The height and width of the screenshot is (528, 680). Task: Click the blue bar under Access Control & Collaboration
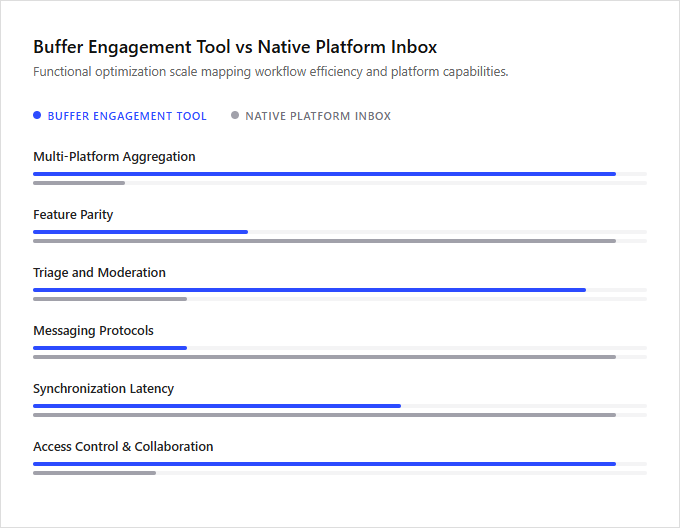[x=324, y=464]
